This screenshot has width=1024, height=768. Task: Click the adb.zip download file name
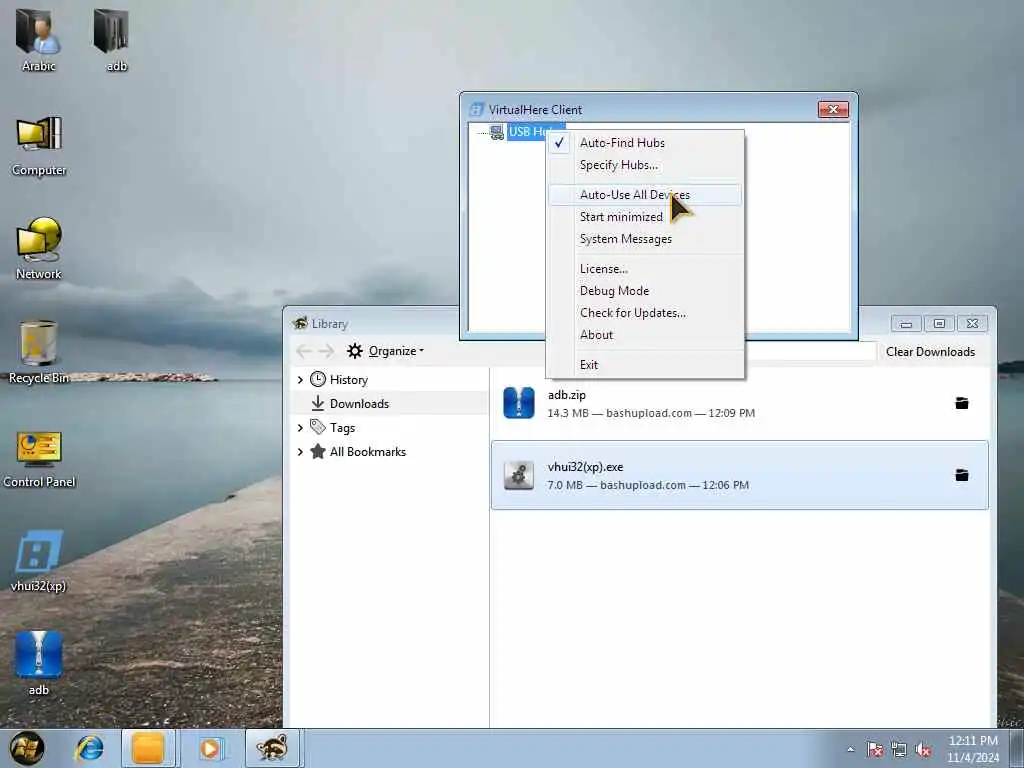(x=566, y=395)
